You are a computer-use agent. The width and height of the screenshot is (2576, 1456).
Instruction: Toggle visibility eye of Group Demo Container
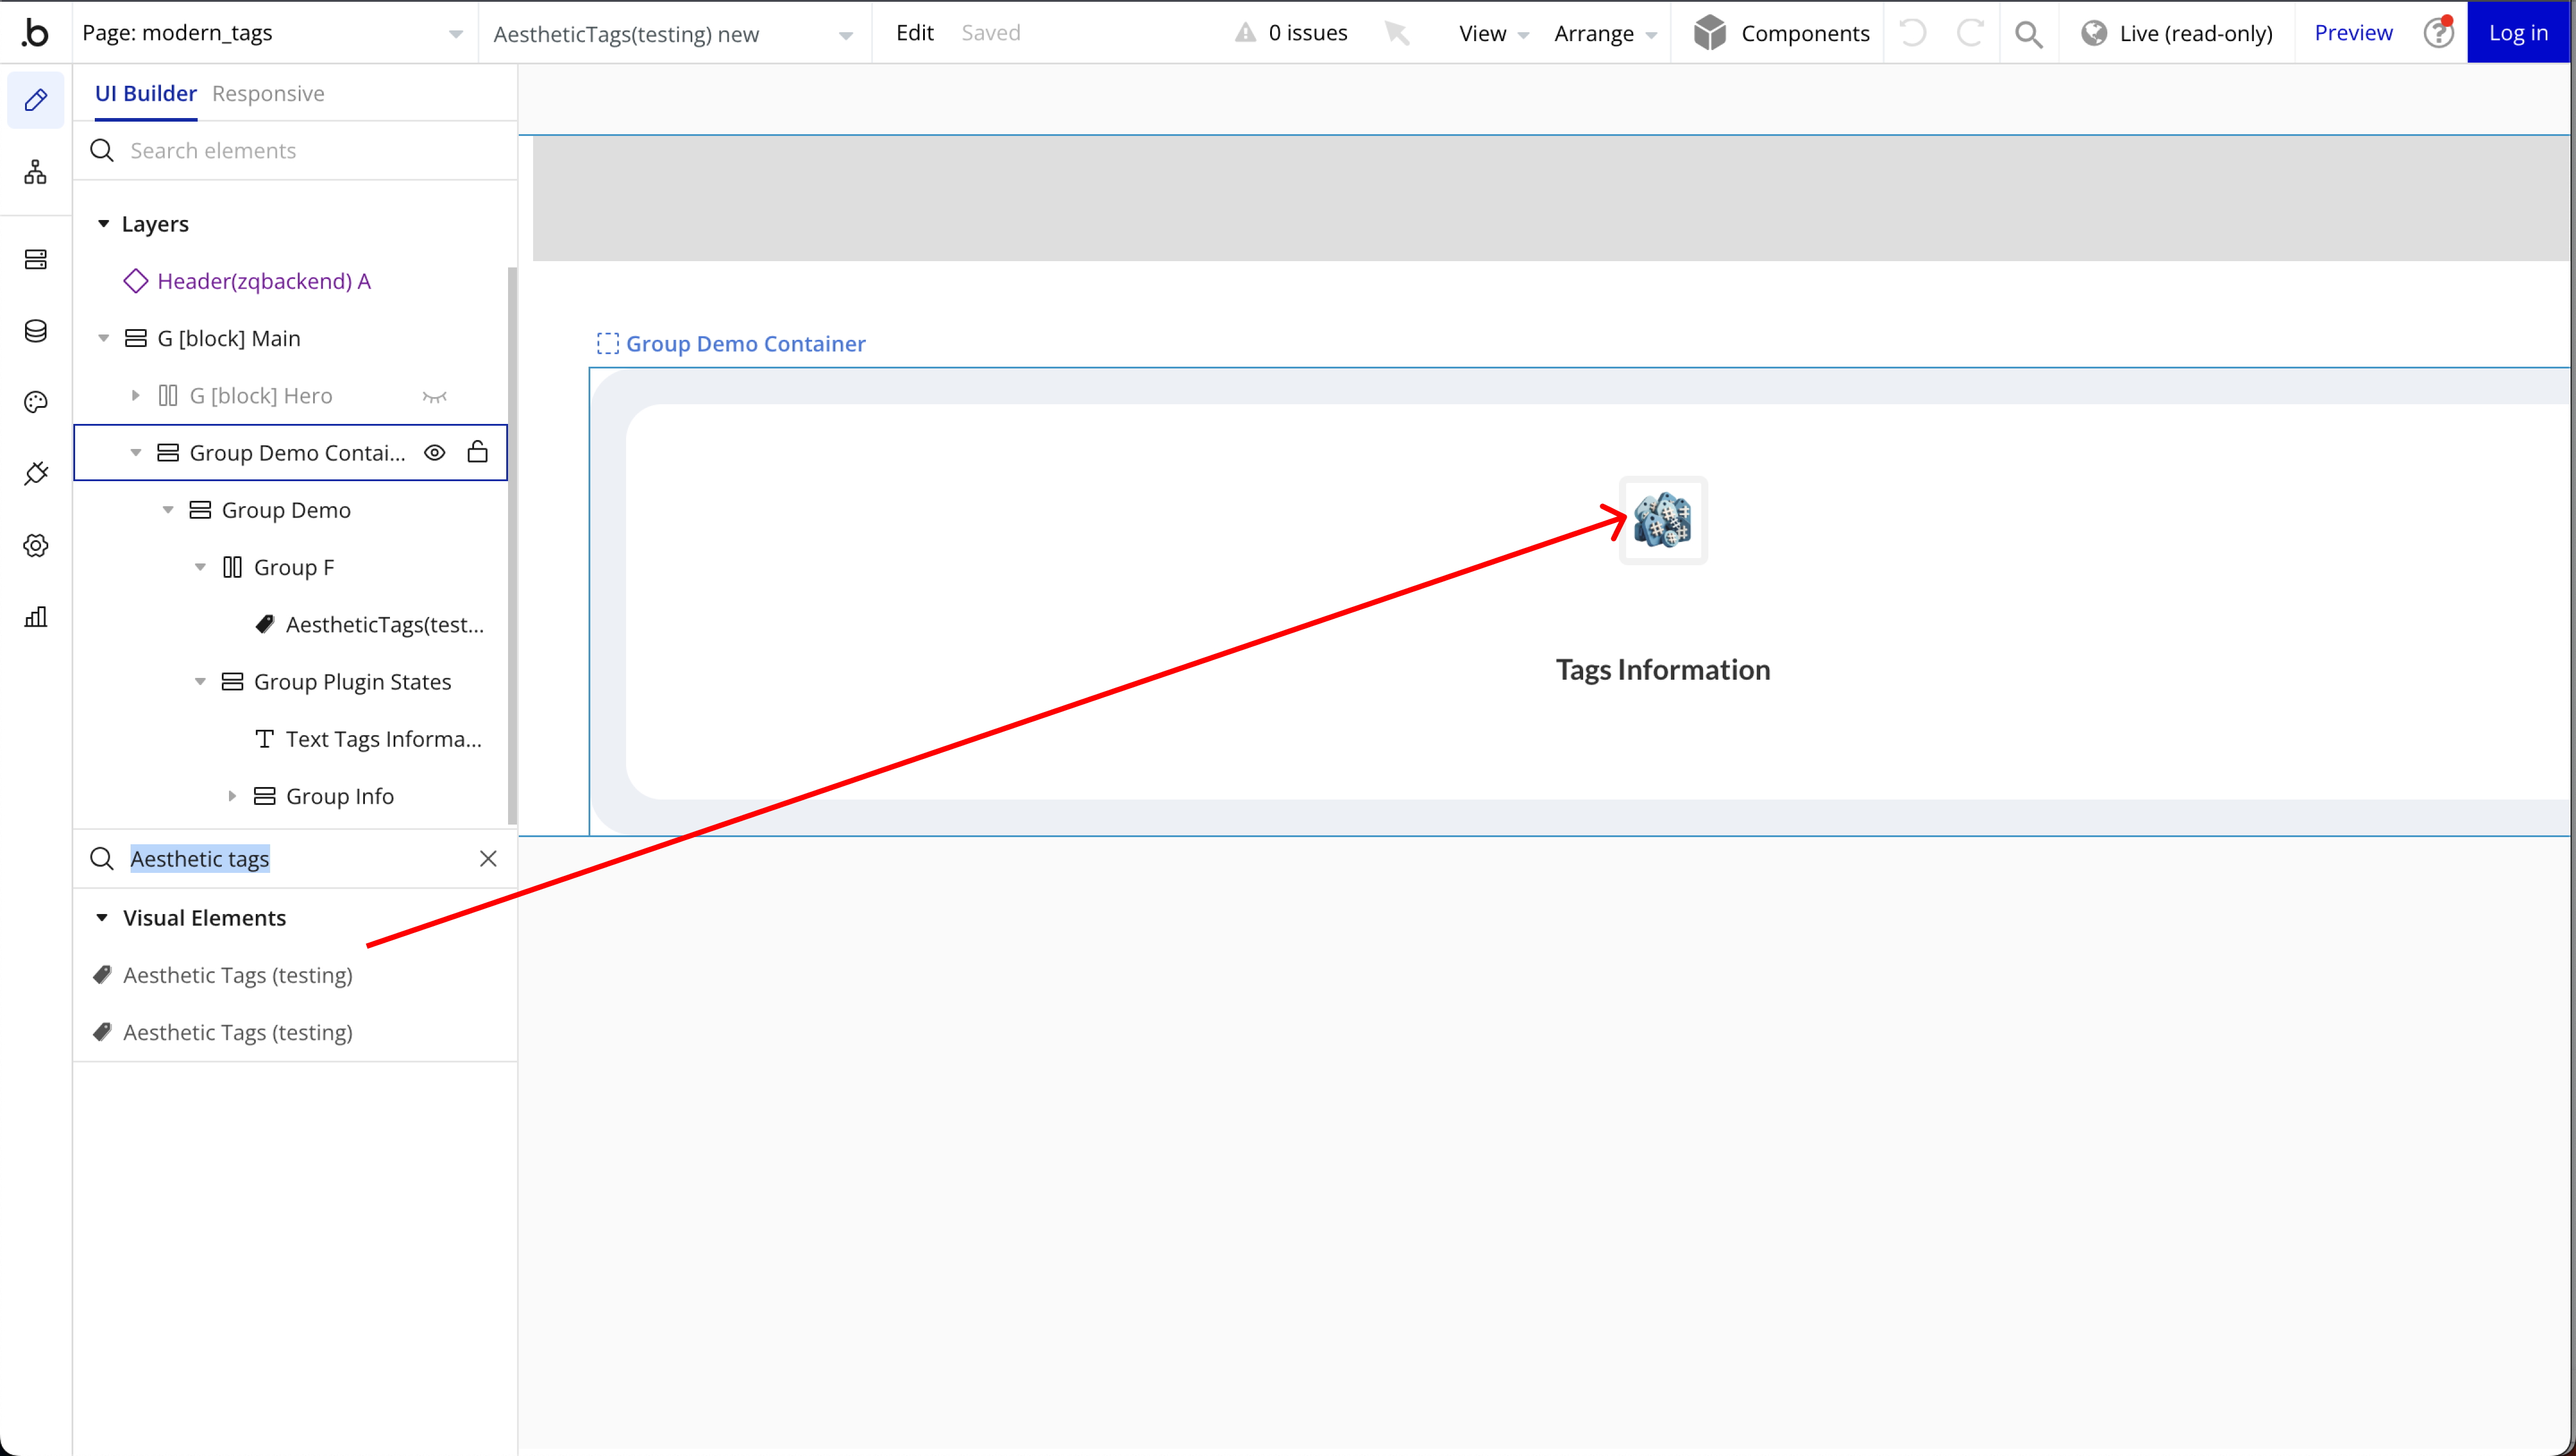tap(434, 453)
